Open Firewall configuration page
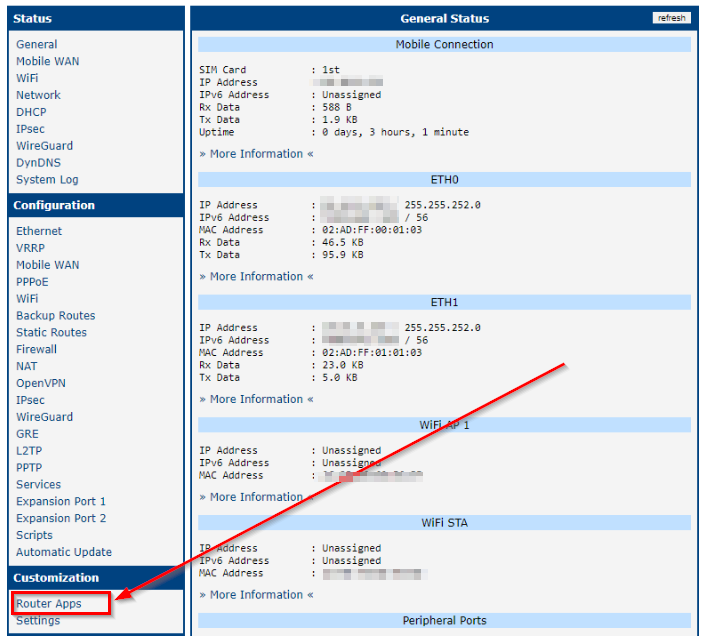The width and height of the screenshot is (710, 636). [x=36, y=350]
